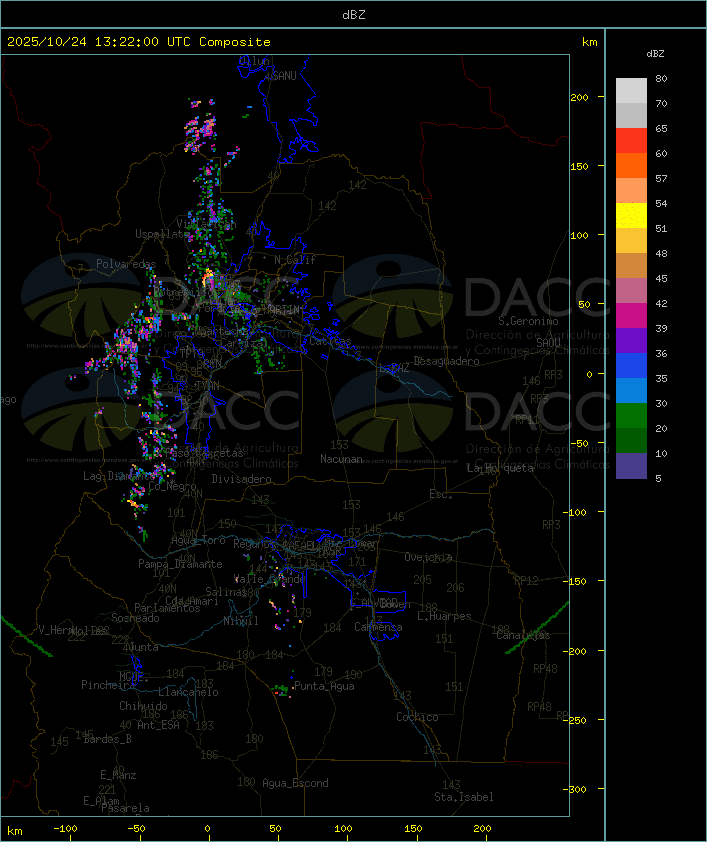Select the orange 57–60 dBZ legend swatch
This screenshot has height=842, width=707.
click(631, 165)
